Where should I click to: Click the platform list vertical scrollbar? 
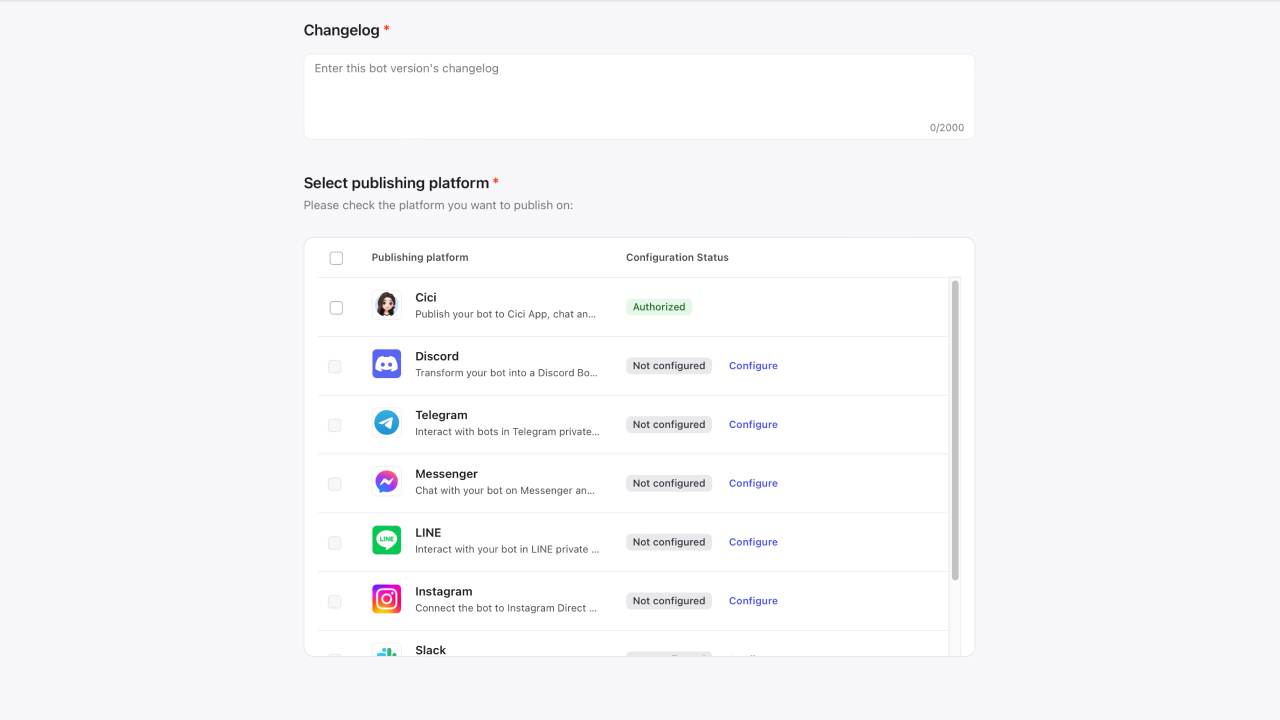pyautogui.click(x=955, y=430)
